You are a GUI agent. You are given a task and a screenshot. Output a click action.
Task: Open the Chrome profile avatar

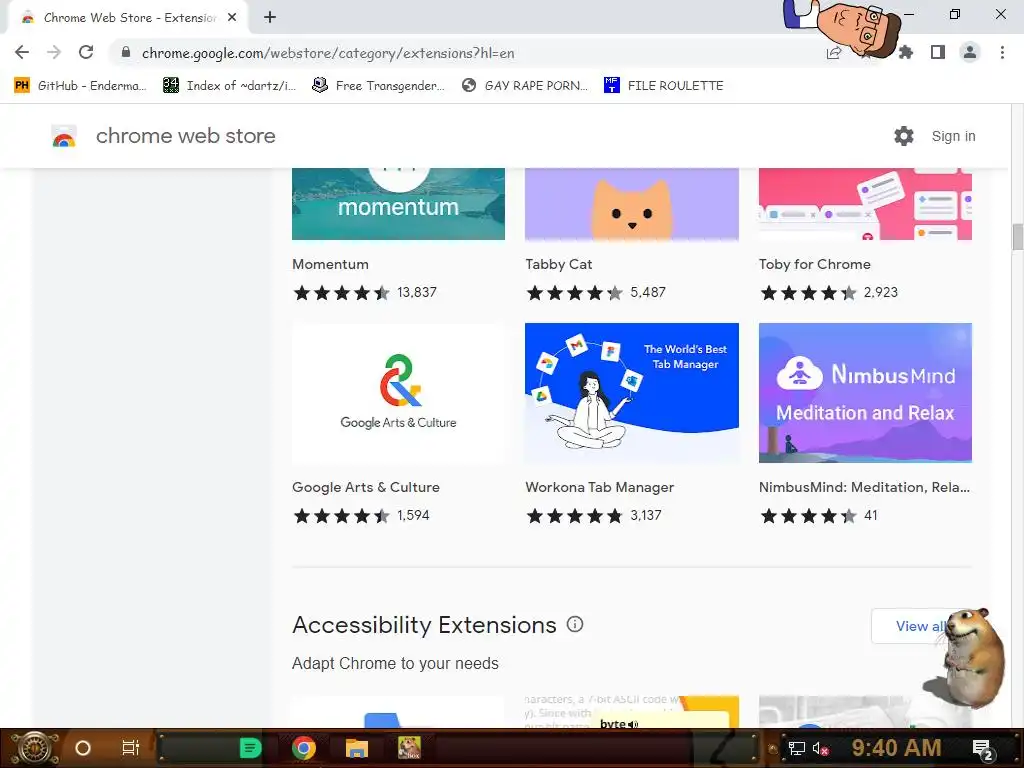tap(970, 52)
